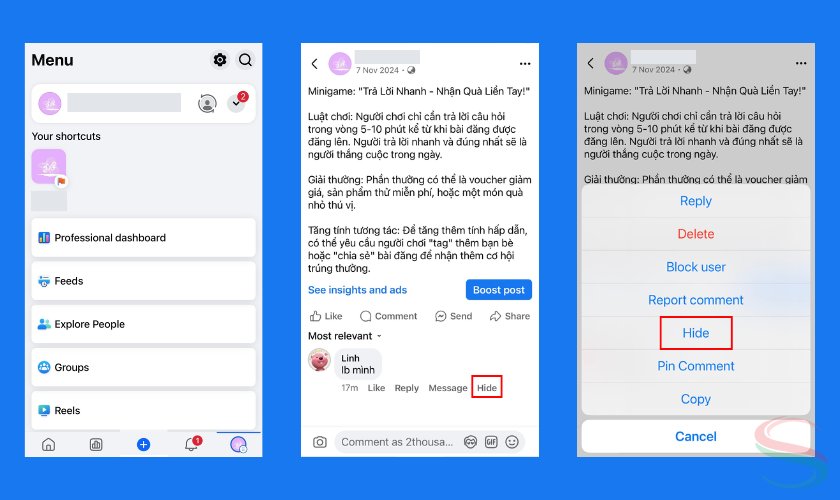Screen dimensions: 840x500
Task: Open emoji picker in comment field
Action: [512, 442]
